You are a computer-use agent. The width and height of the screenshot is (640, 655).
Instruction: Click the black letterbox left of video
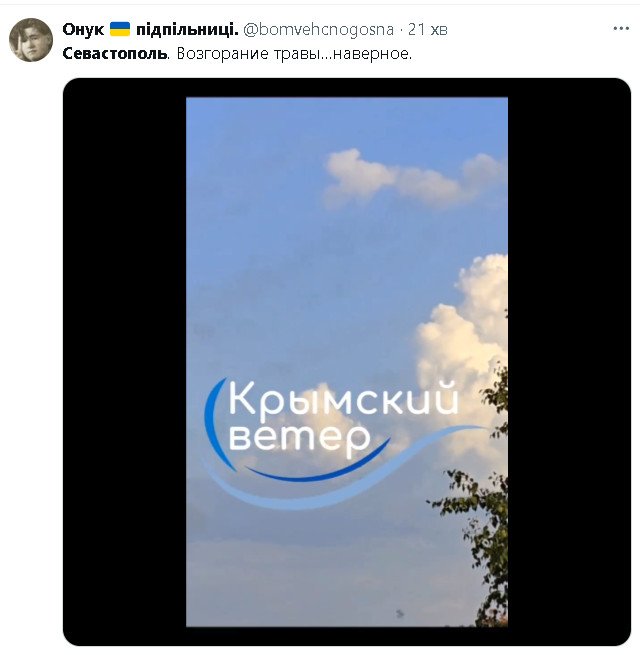(124, 362)
